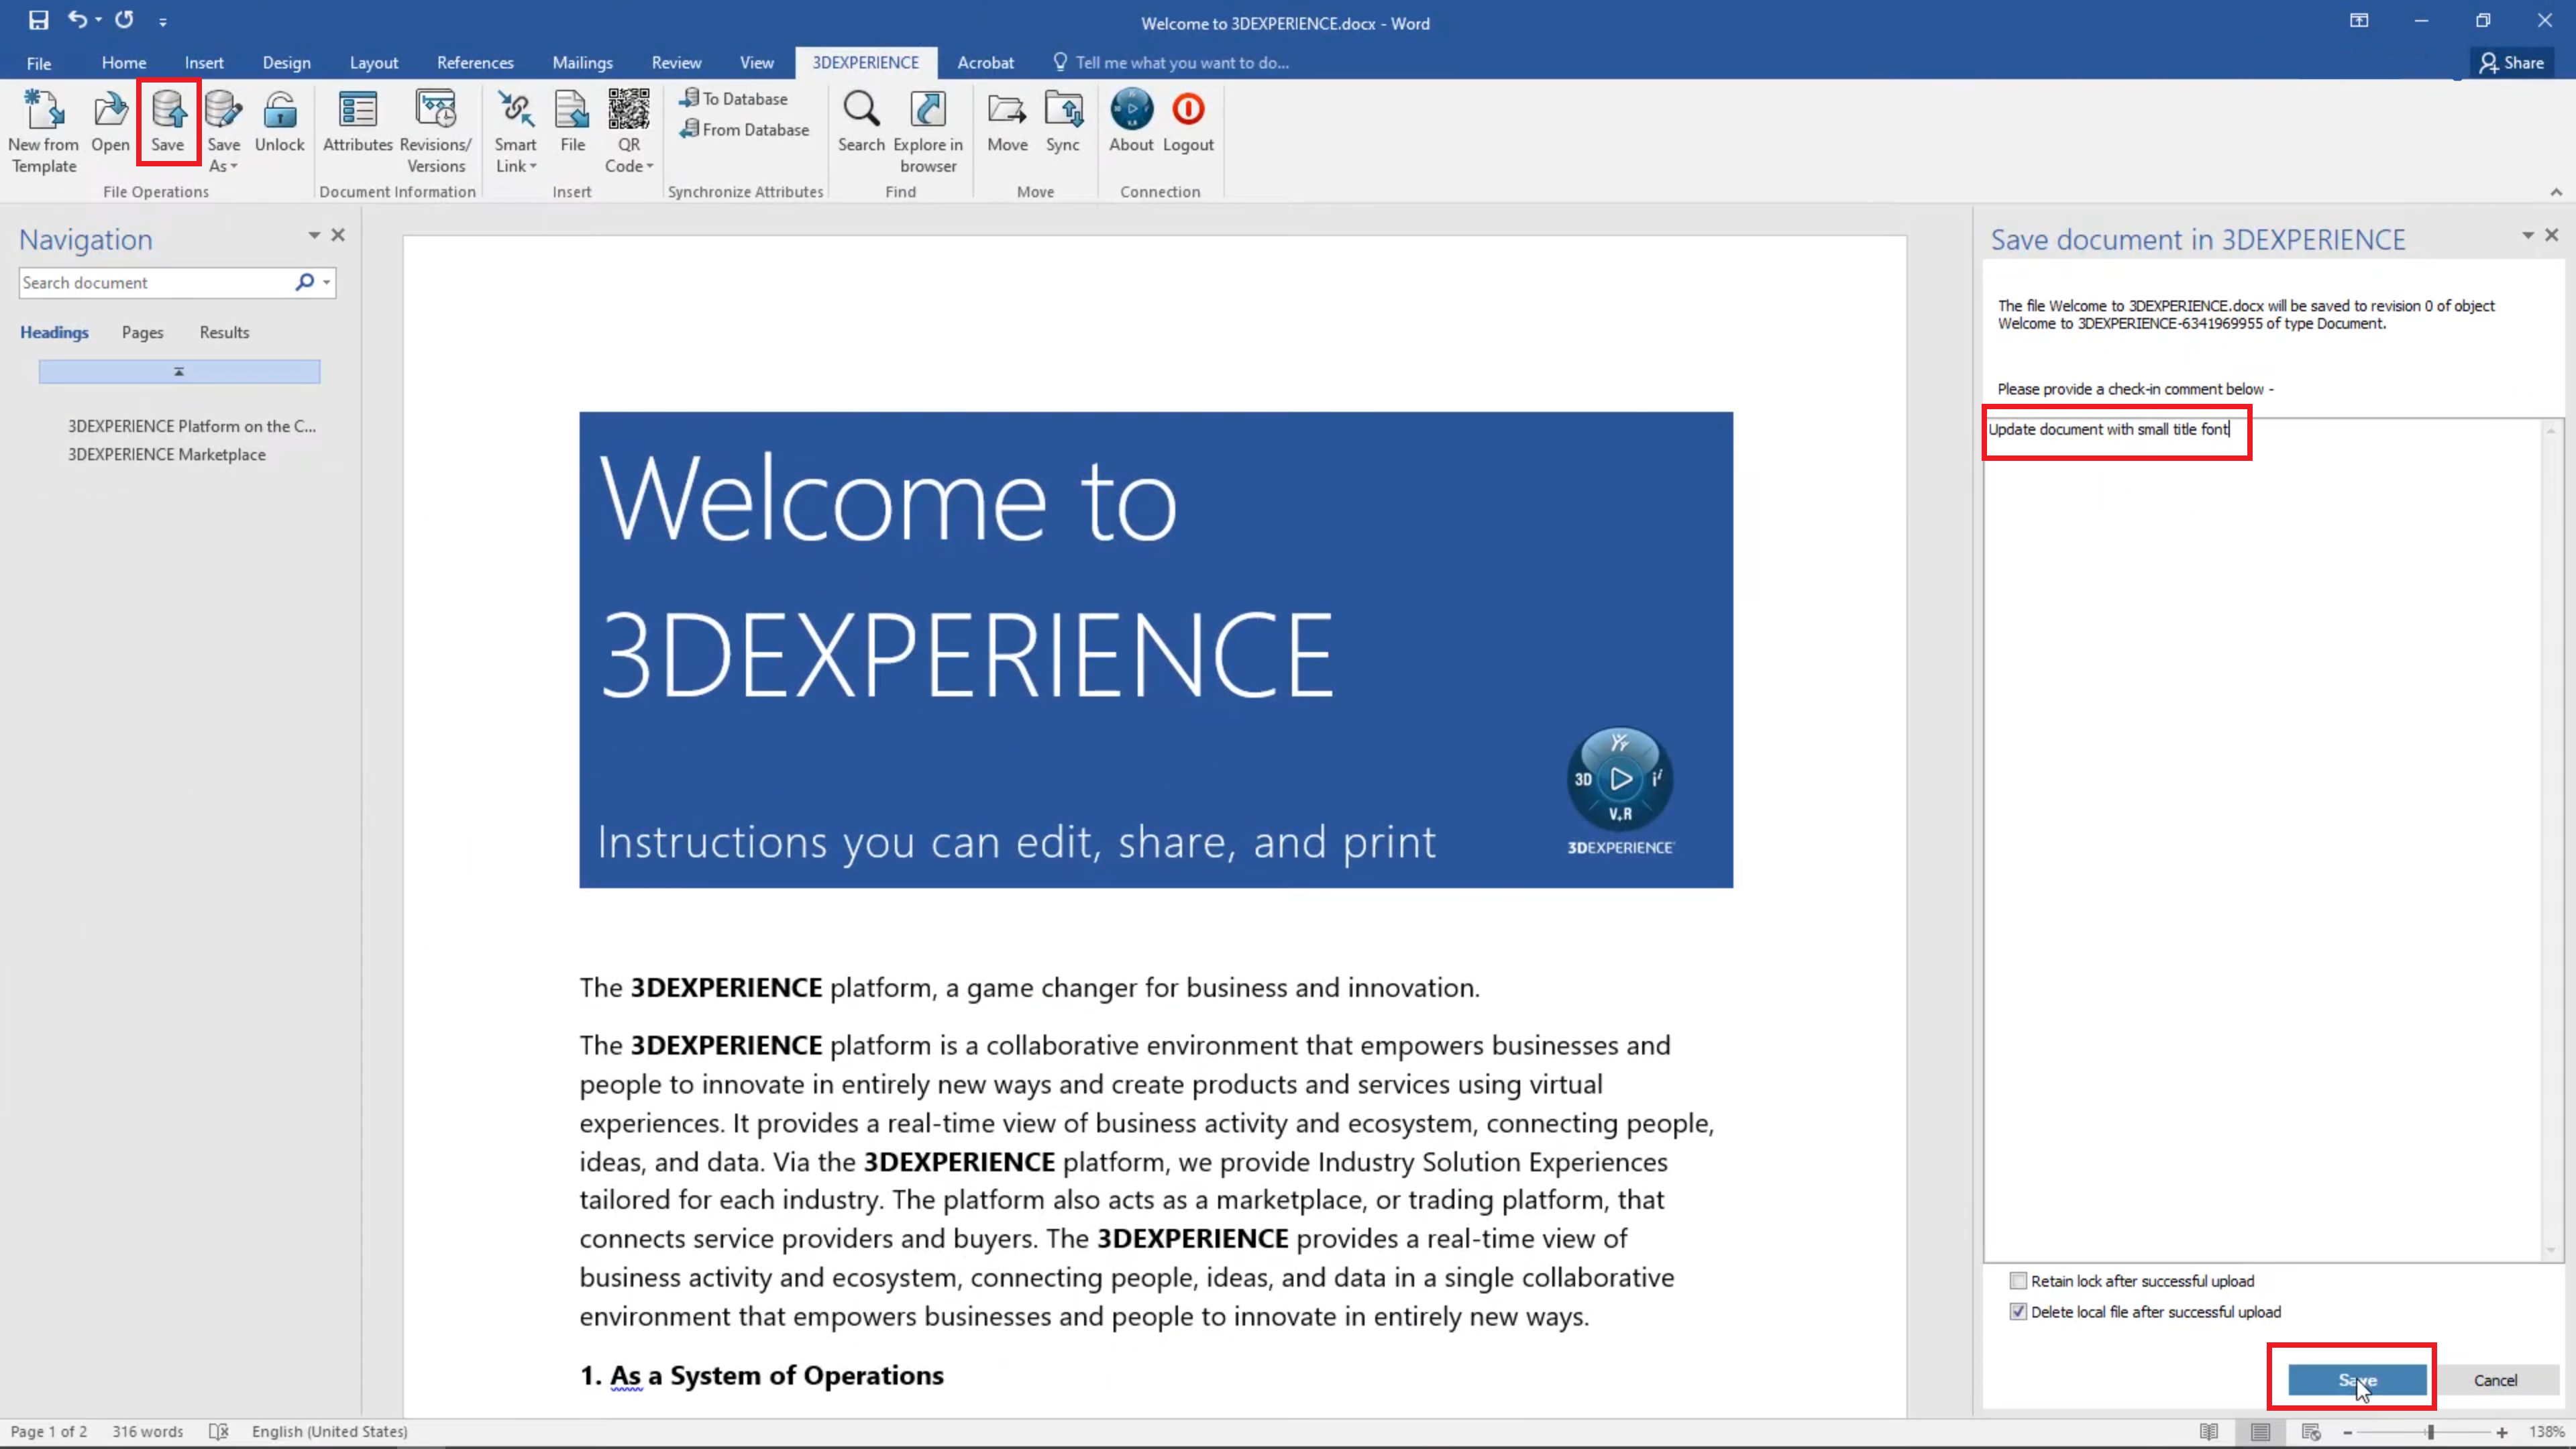Click jump-to-beginning bar in Navigation
2576x1449 pixels.
[179, 372]
